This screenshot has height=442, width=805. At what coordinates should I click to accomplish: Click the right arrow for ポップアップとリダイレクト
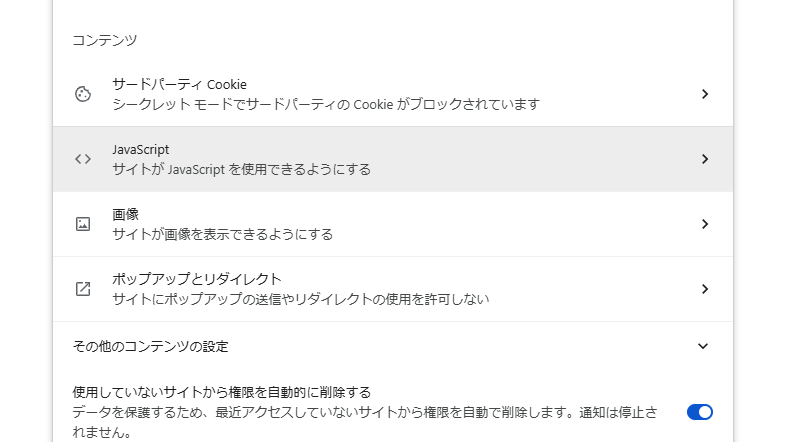coord(704,289)
